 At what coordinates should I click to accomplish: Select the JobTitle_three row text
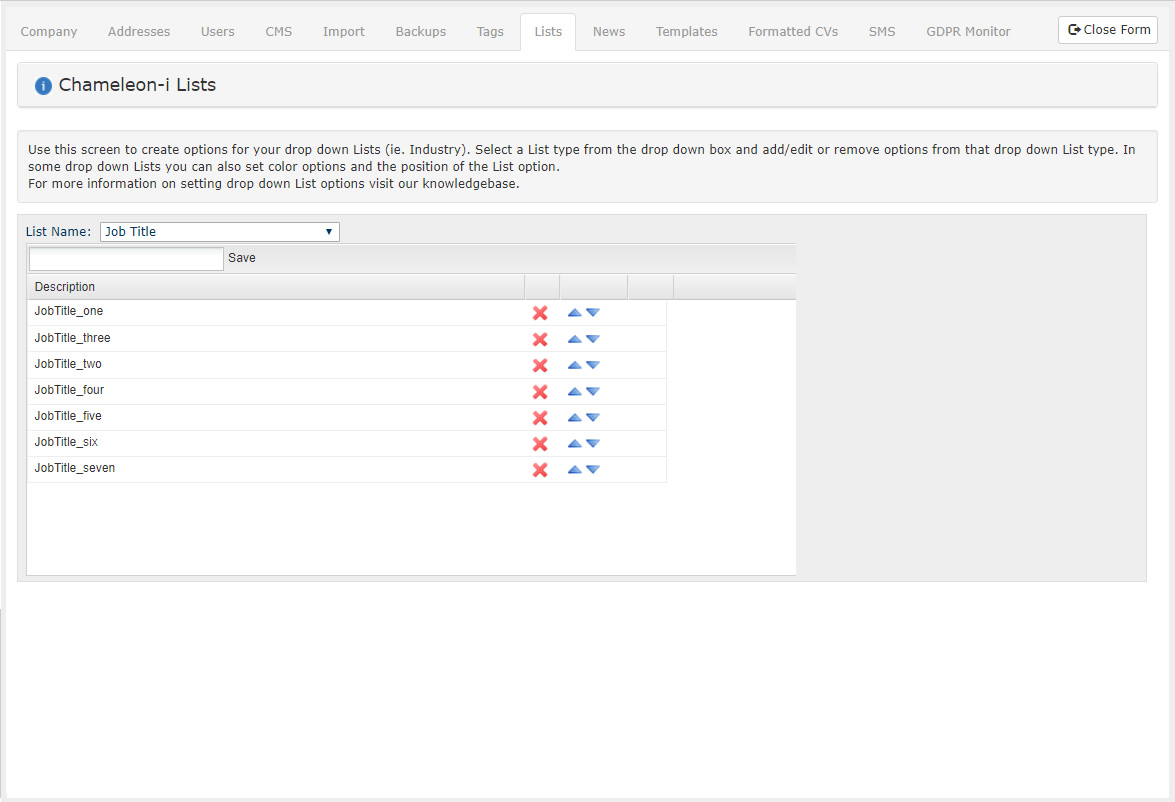point(73,338)
